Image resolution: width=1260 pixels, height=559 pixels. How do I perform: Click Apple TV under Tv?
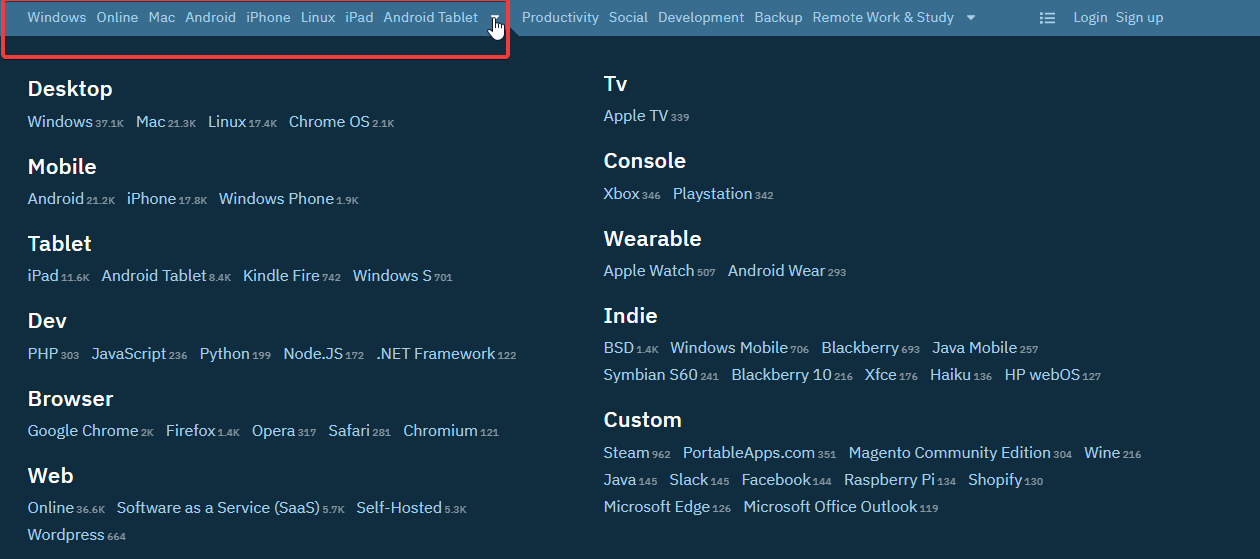(635, 116)
